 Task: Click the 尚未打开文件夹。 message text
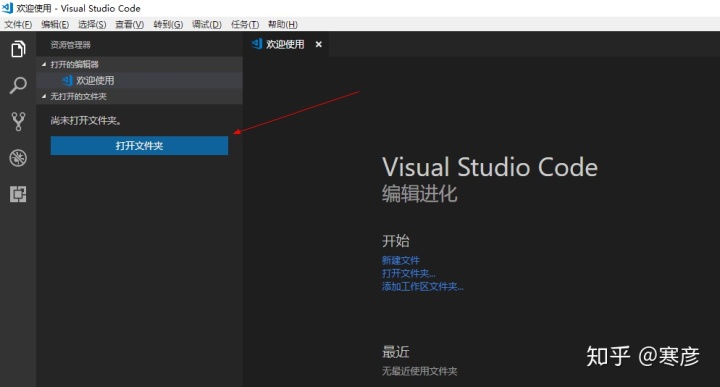[86, 121]
